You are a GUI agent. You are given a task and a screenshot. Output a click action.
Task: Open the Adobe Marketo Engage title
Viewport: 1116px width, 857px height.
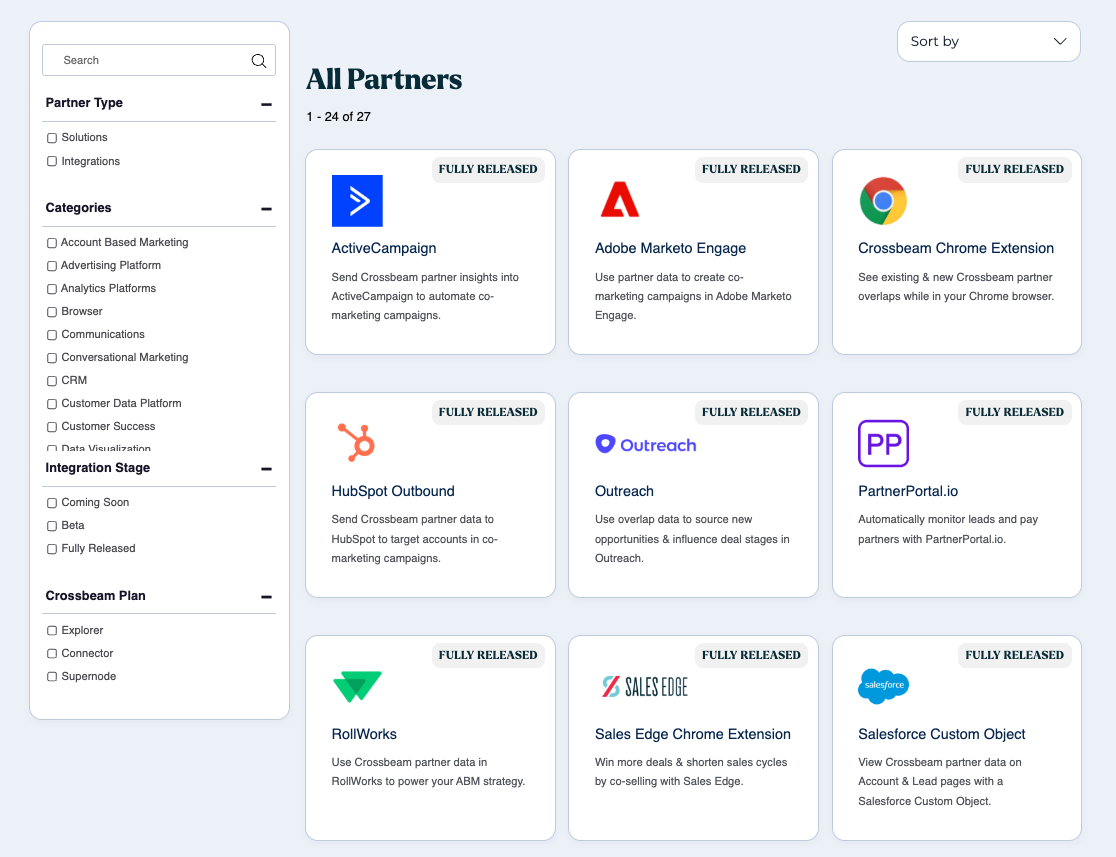[x=670, y=248]
